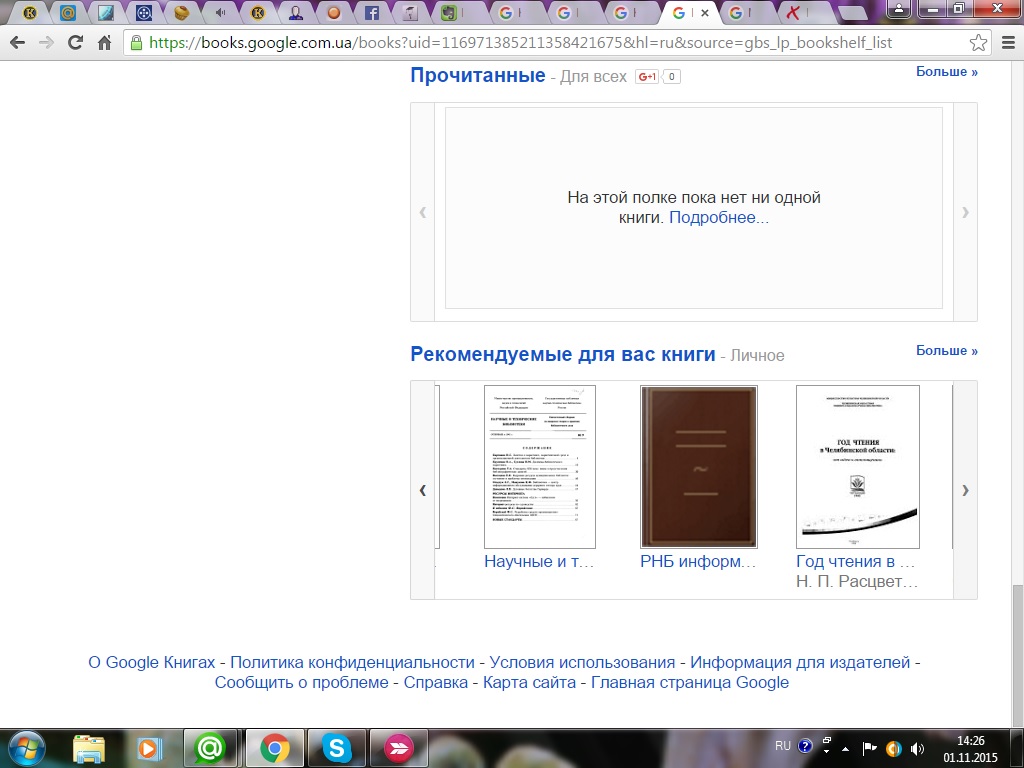Open Год чтения book cover thumbnail
Viewport: 1024px width, 768px height.
click(857, 466)
